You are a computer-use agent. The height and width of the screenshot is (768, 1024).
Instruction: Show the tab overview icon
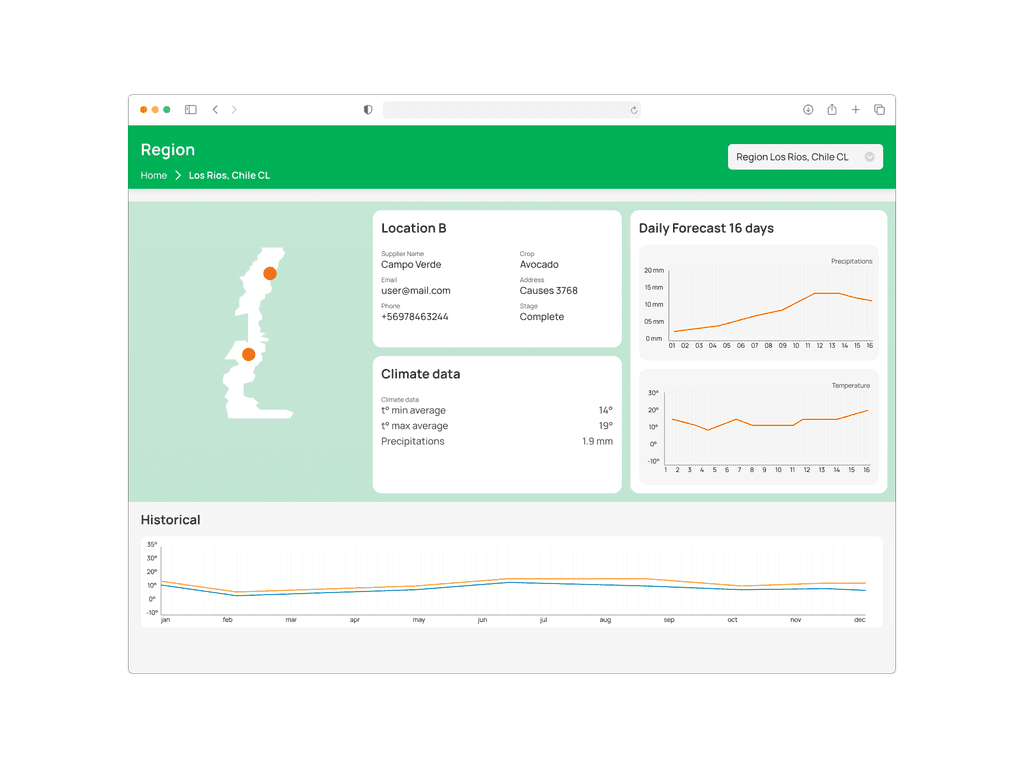879,110
